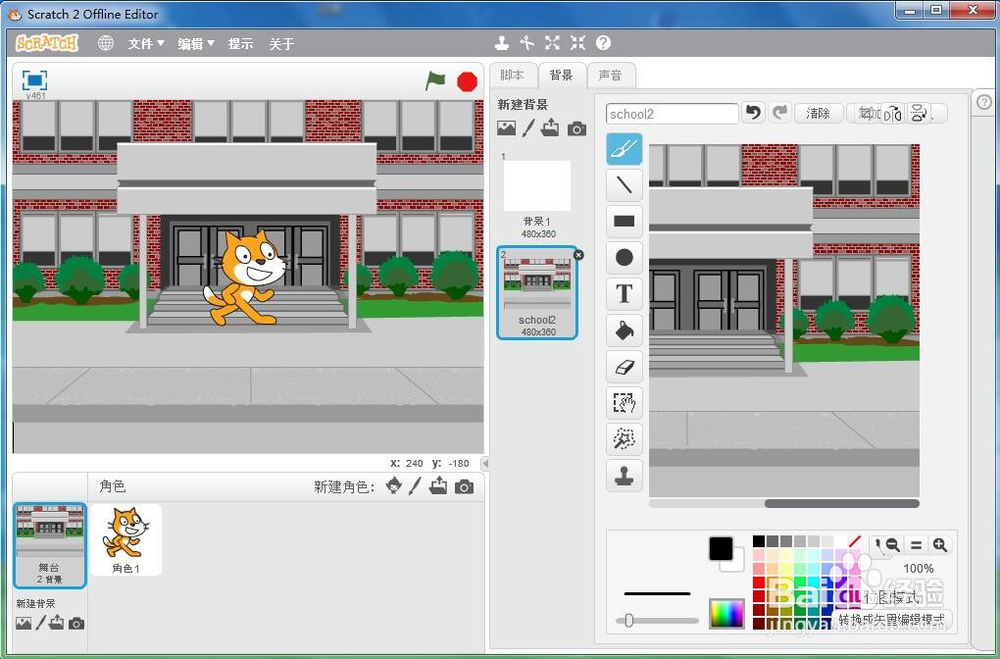Open the 文件 menu
Image resolution: width=1000 pixels, height=659 pixels.
tap(146, 43)
